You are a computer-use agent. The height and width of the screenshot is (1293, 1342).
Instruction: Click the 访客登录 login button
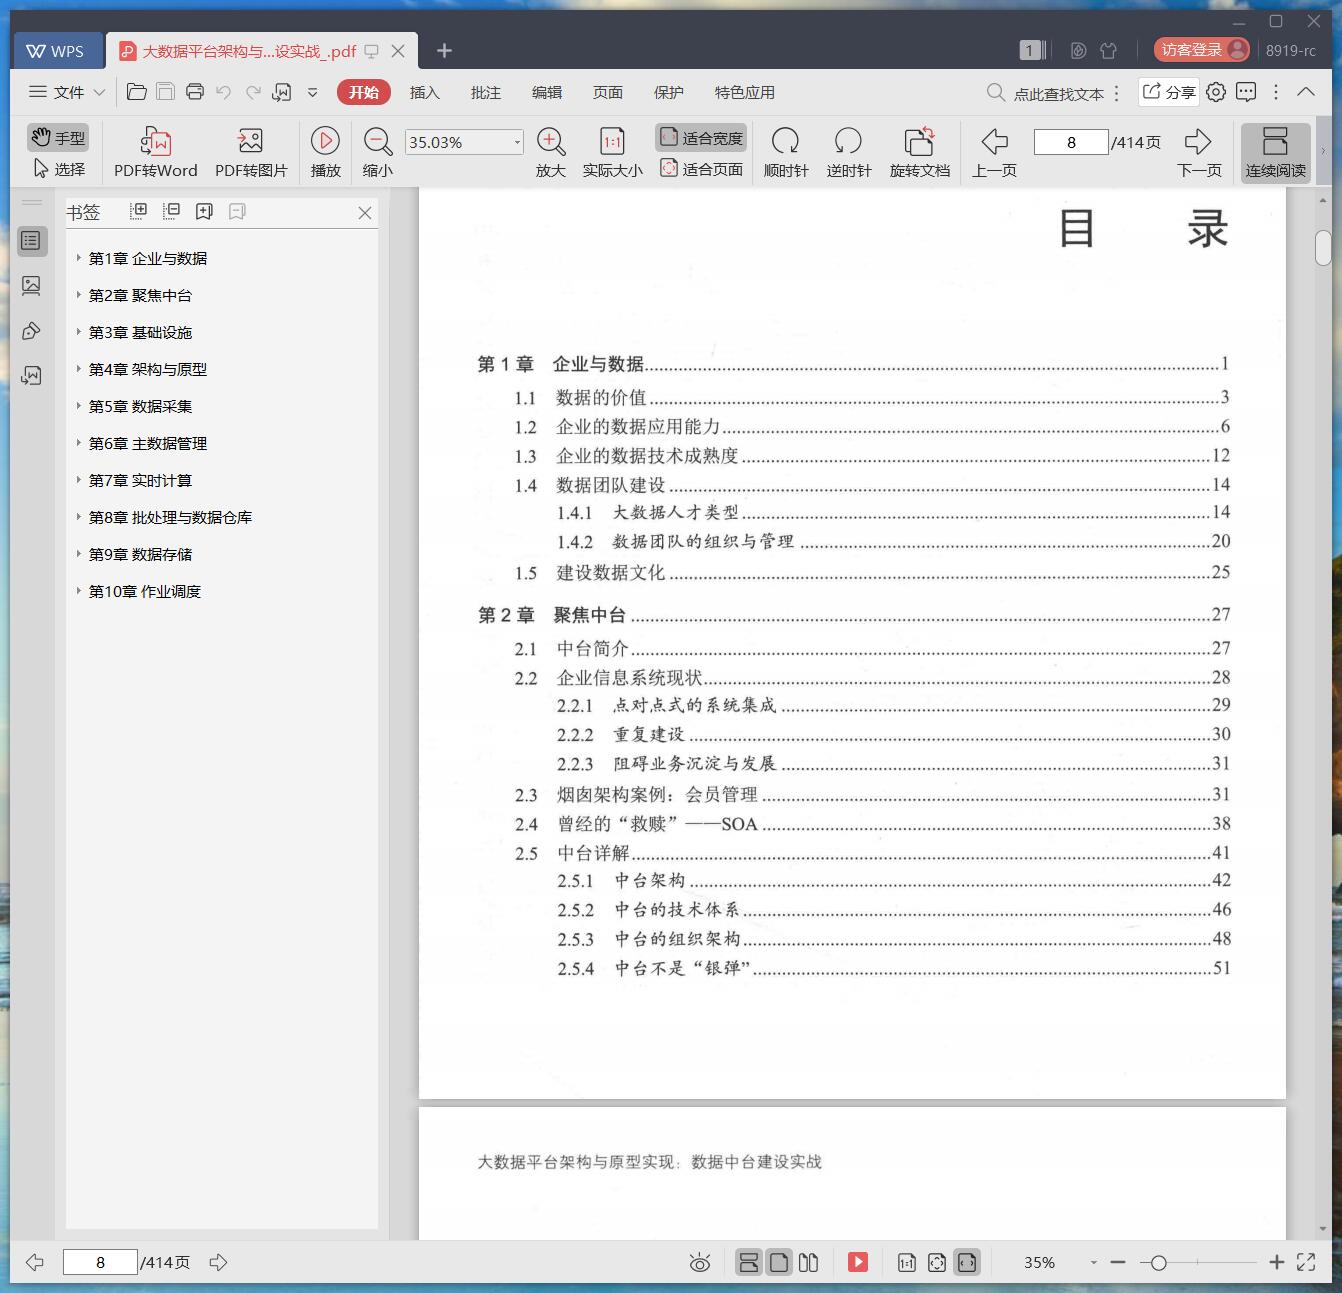(x=1200, y=50)
